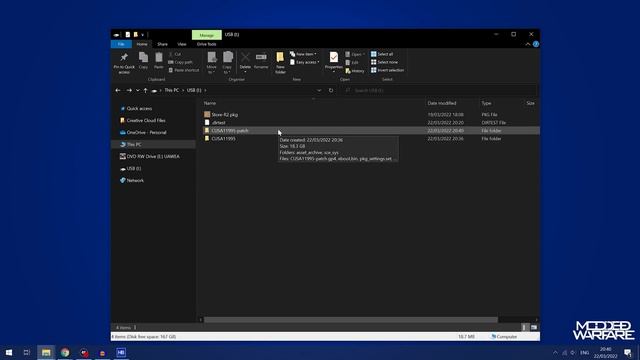Screen dimensions: 640x360
Task: Switch to the View tab
Action: 182,44
